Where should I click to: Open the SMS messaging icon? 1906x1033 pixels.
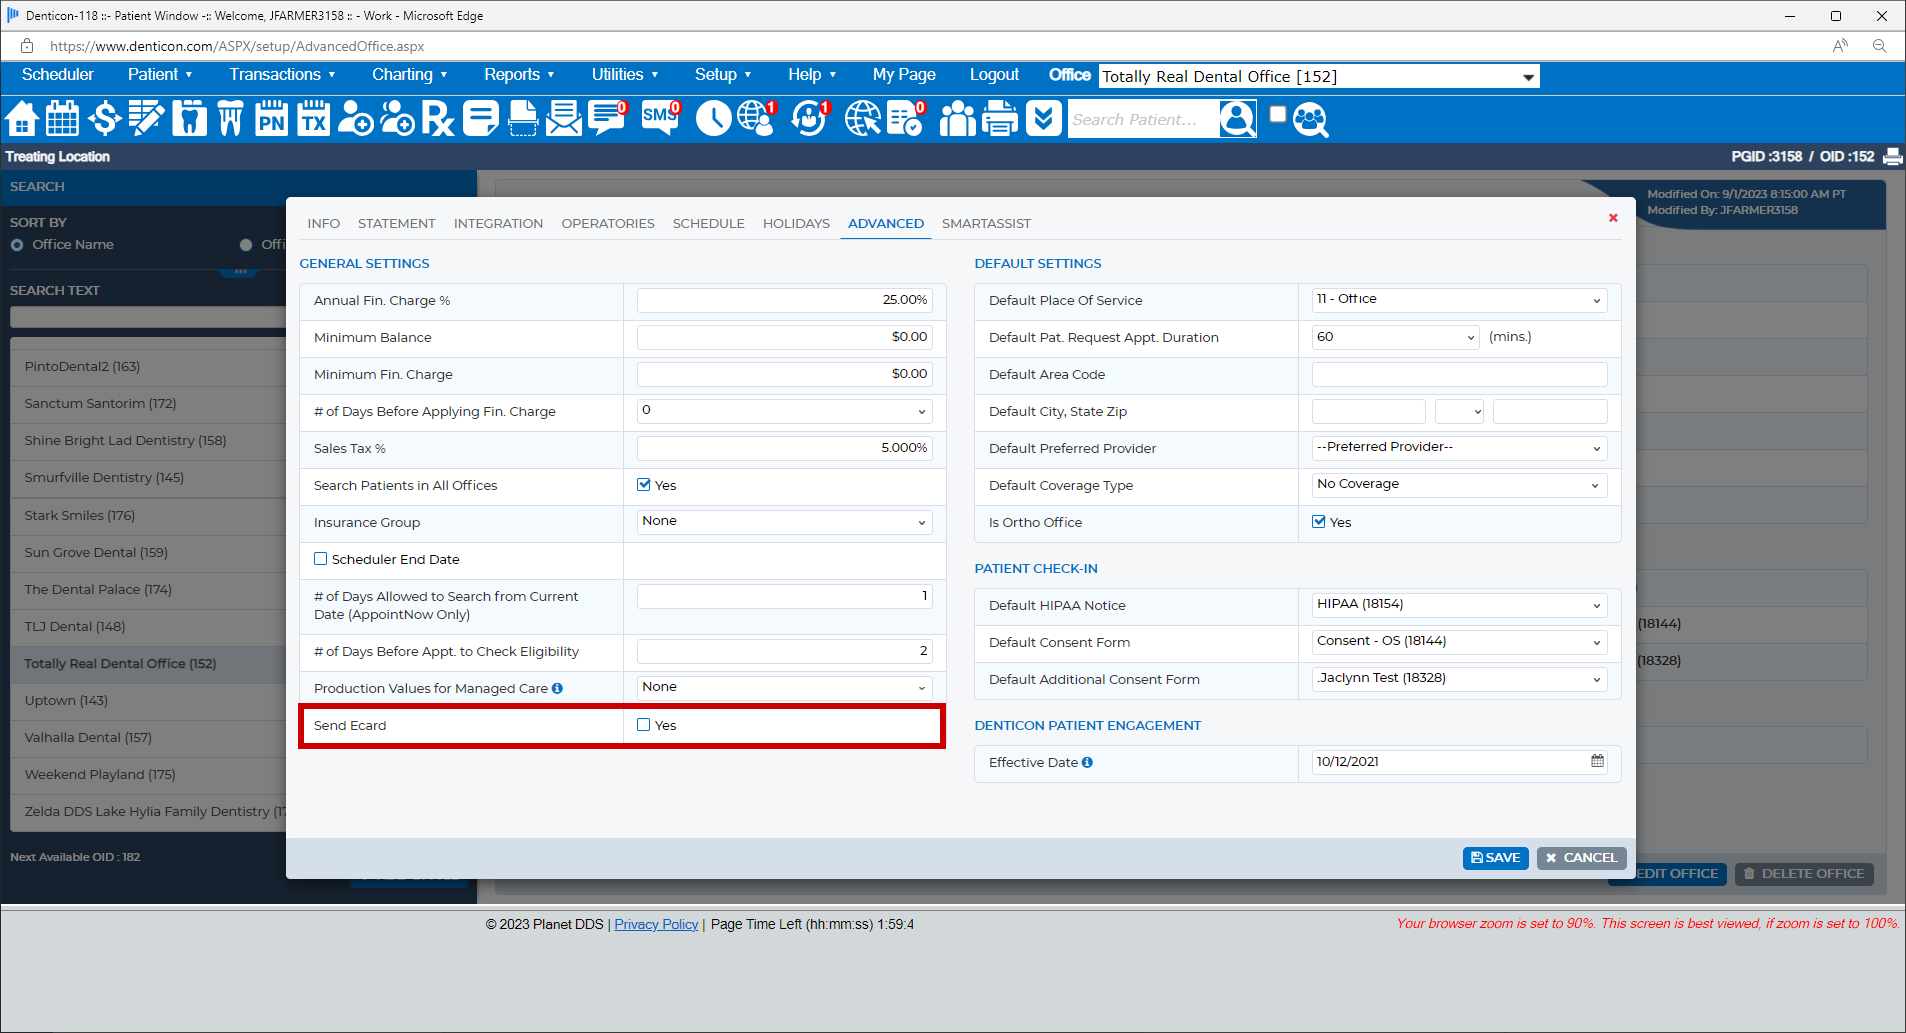[x=658, y=119]
